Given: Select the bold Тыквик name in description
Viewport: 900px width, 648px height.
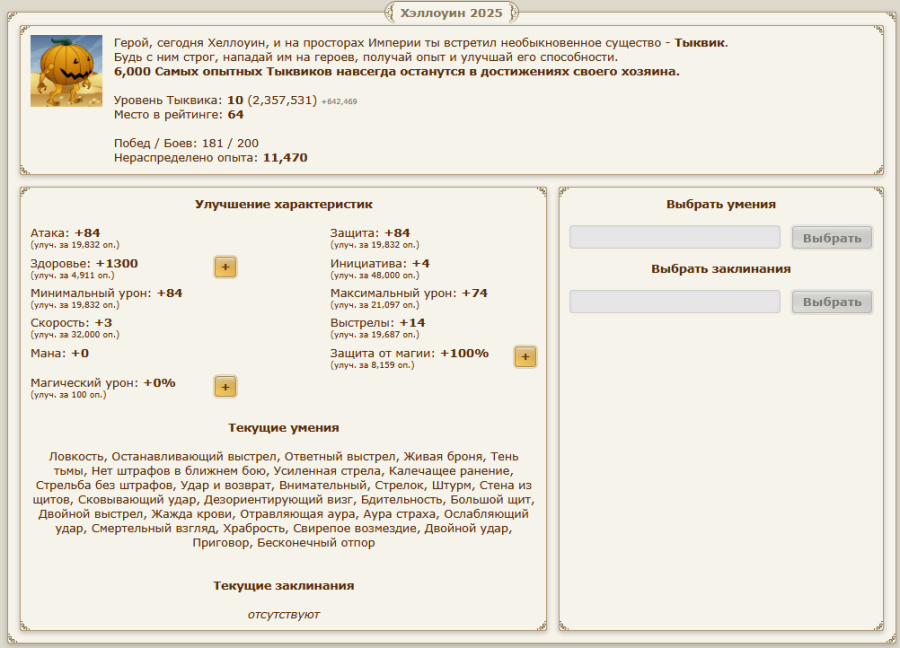Looking at the screenshot, I should coord(700,43).
